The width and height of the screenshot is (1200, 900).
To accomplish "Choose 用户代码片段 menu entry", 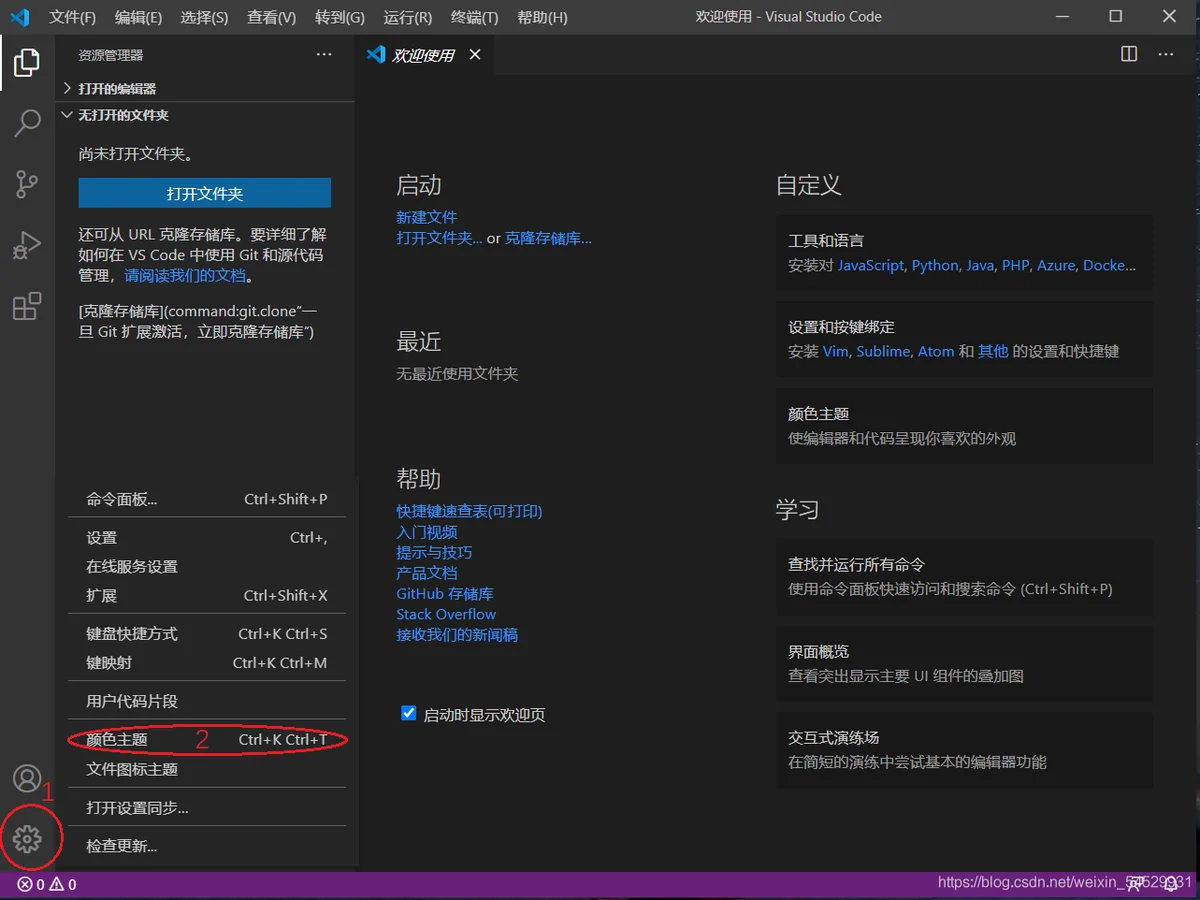I will click(207, 701).
